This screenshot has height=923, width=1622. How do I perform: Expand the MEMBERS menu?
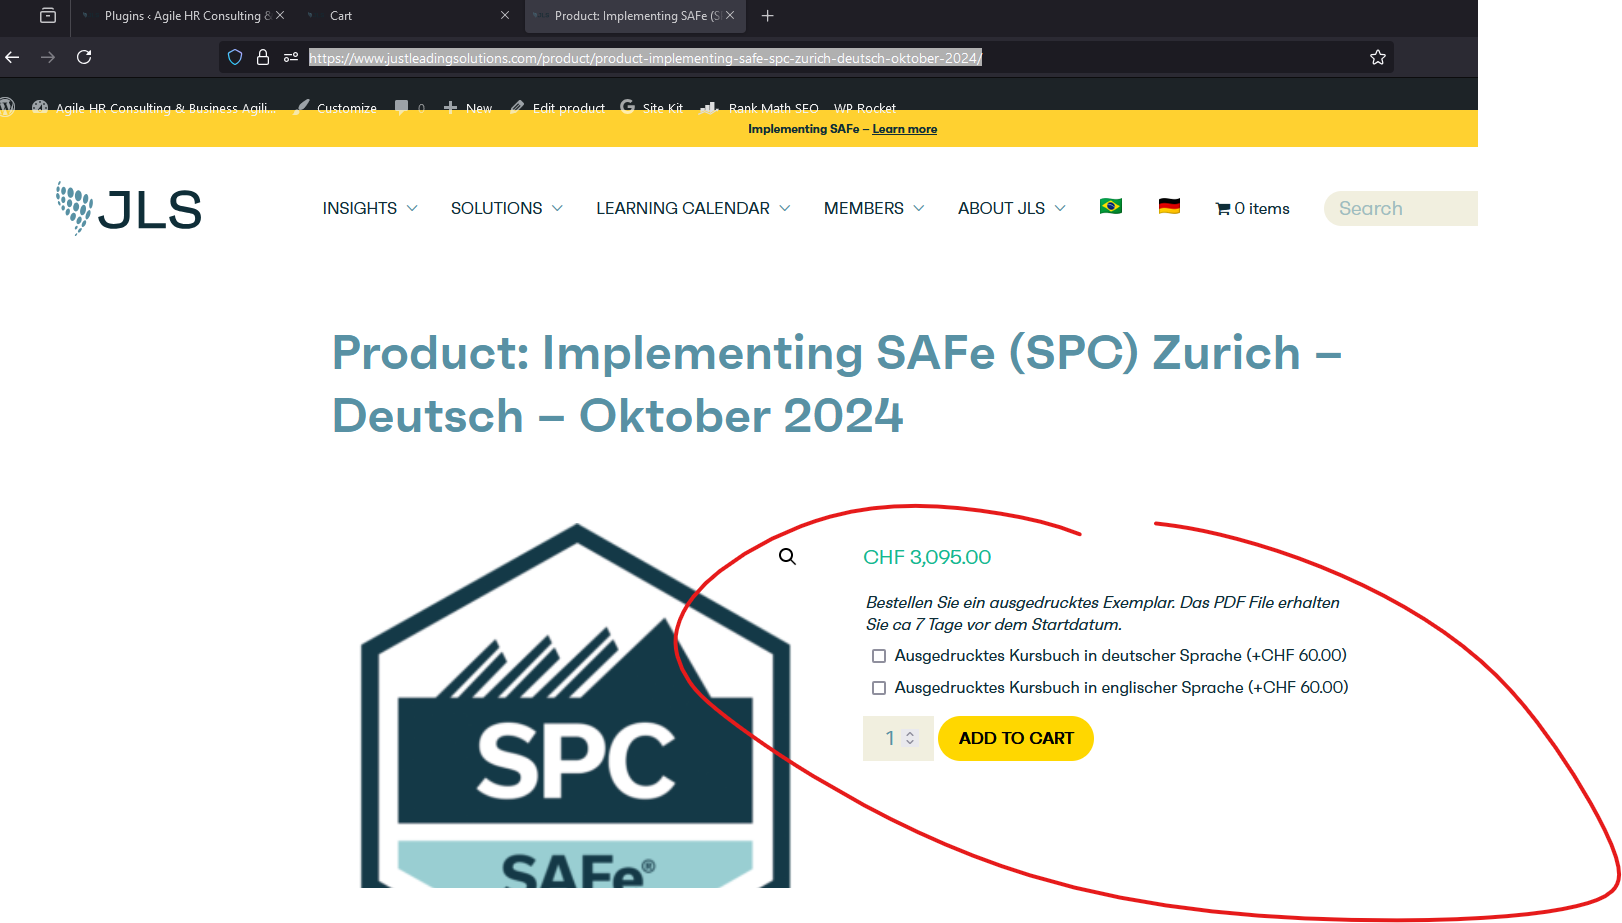[x=874, y=208]
